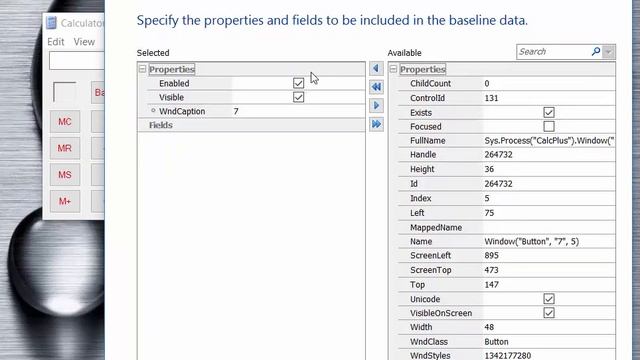
Task: Uncheck the Enabled property checkbox
Action: tap(298, 83)
